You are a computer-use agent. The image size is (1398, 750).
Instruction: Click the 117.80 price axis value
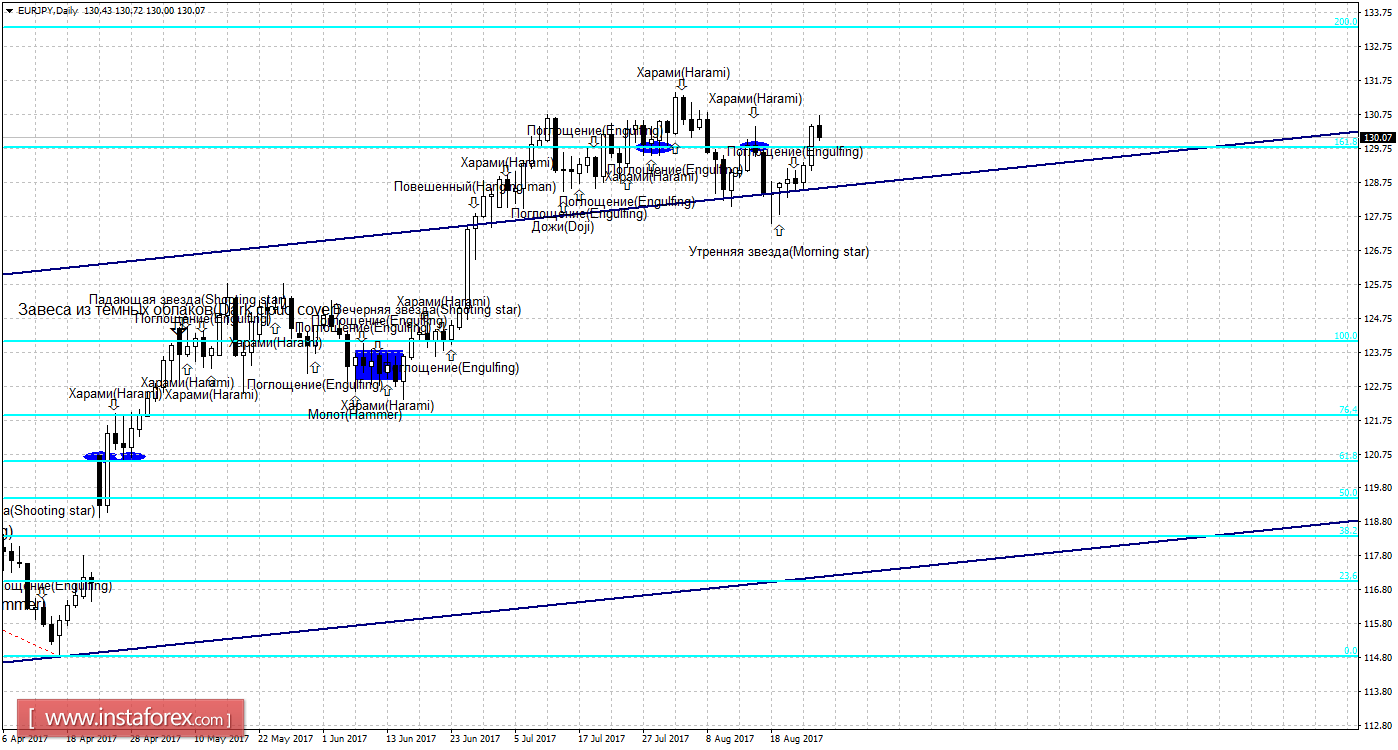[1378, 556]
